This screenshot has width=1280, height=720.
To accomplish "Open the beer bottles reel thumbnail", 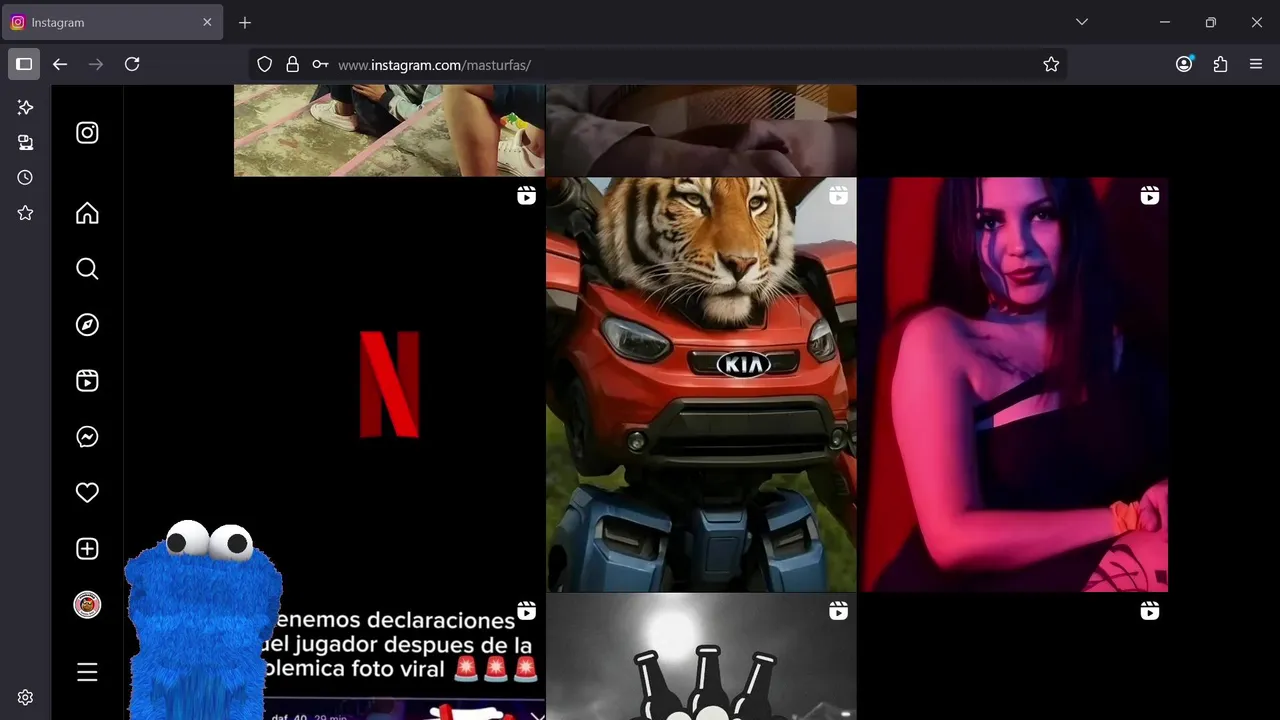I will (701, 656).
